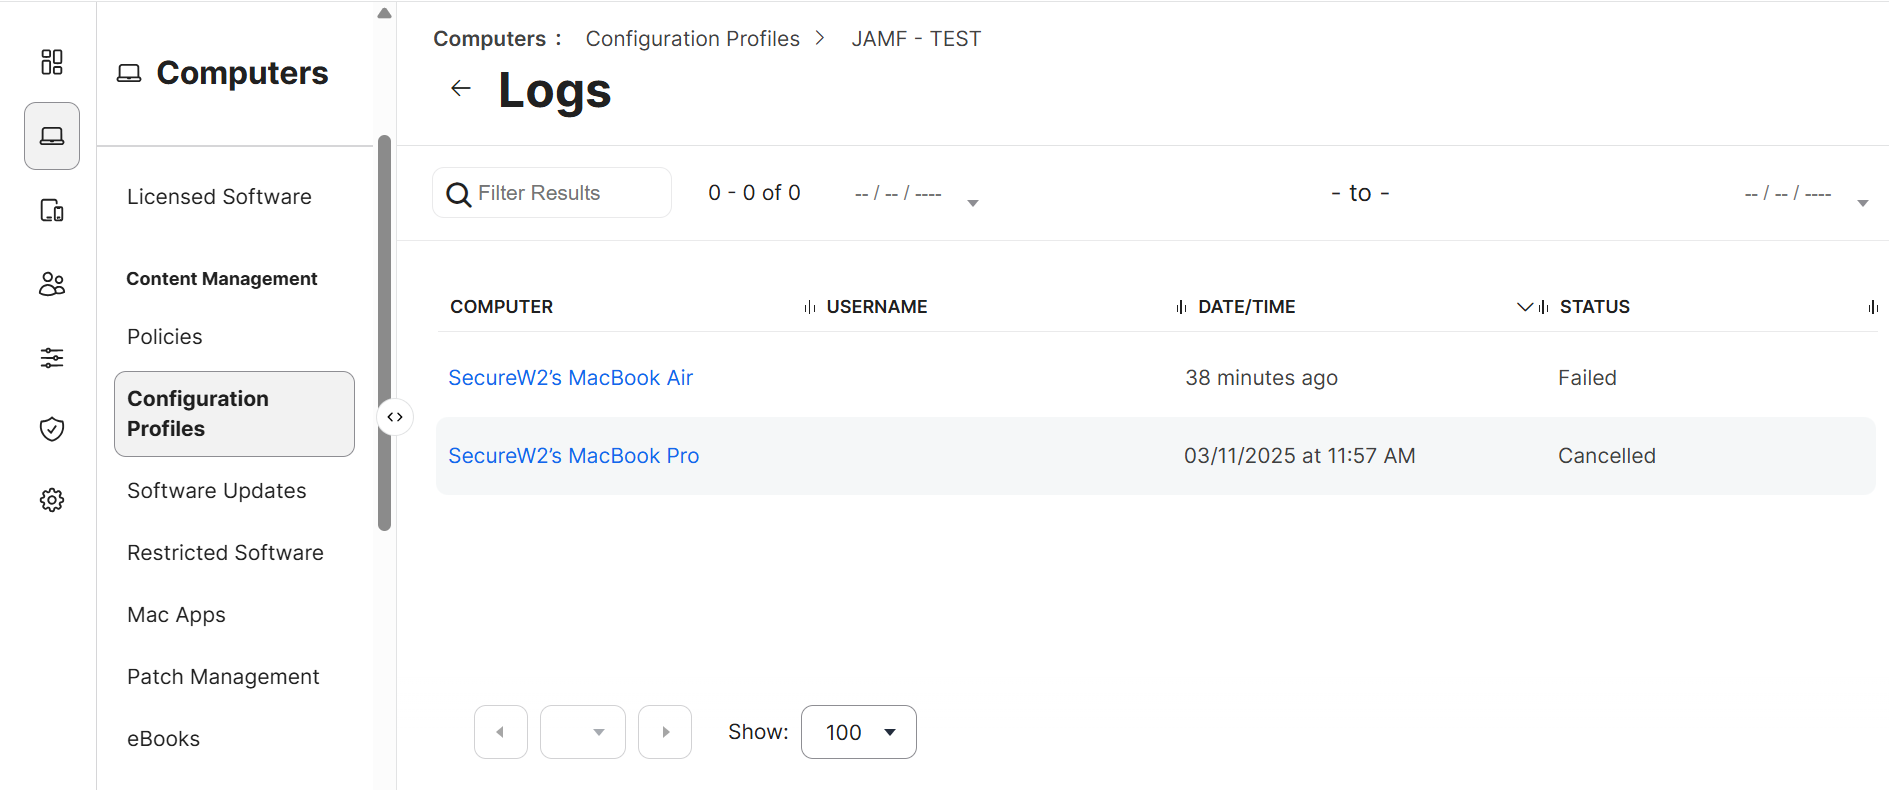Open the end date dropdown
This screenshot has width=1889, height=790.
(1862, 203)
